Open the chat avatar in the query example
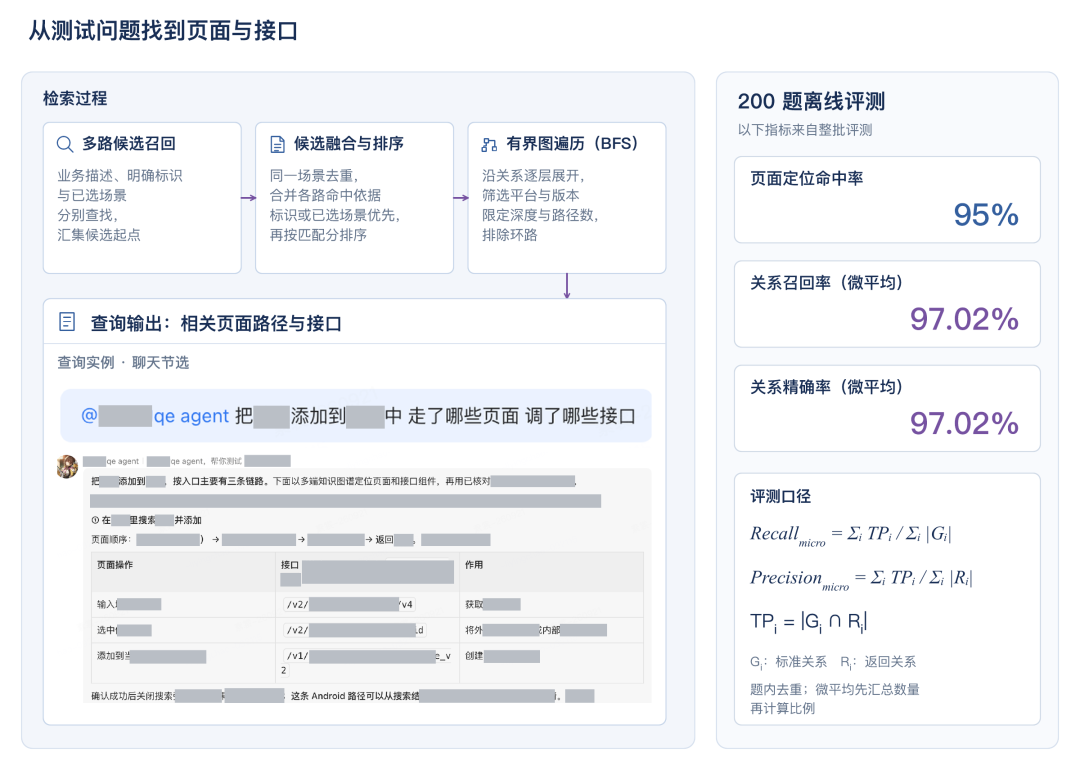The image size is (1080, 770). [x=67, y=466]
